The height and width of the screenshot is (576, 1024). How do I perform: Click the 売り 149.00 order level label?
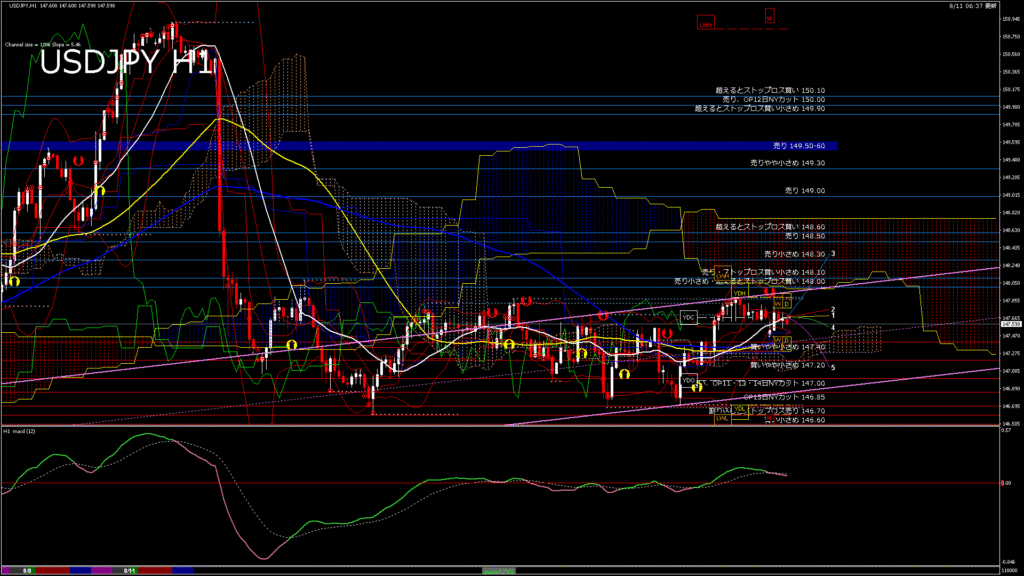(804, 190)
